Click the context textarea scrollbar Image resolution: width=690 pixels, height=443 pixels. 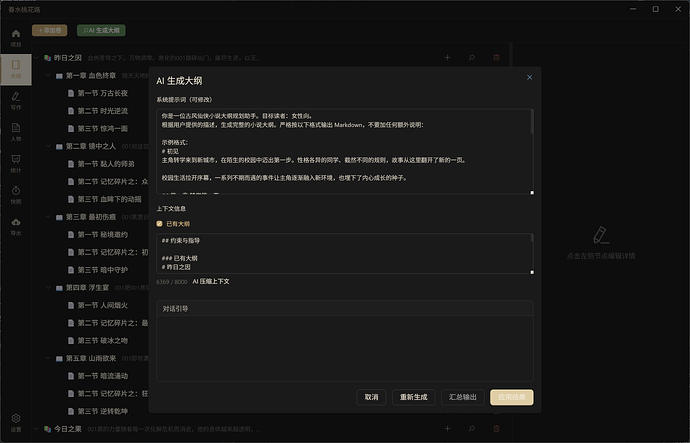tap(532, 238)
